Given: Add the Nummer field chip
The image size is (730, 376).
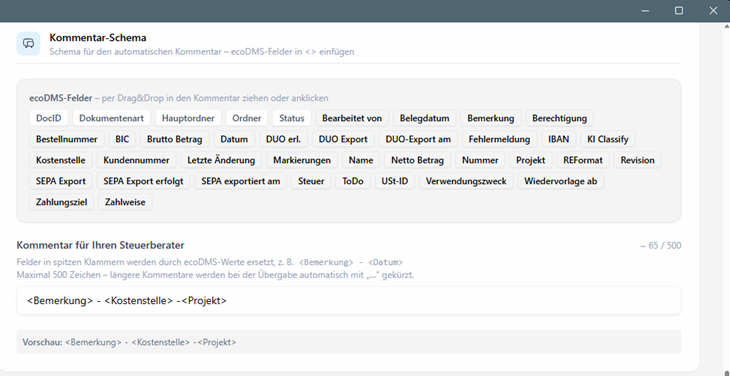Looking at the screenshot, I should point(480,160).
